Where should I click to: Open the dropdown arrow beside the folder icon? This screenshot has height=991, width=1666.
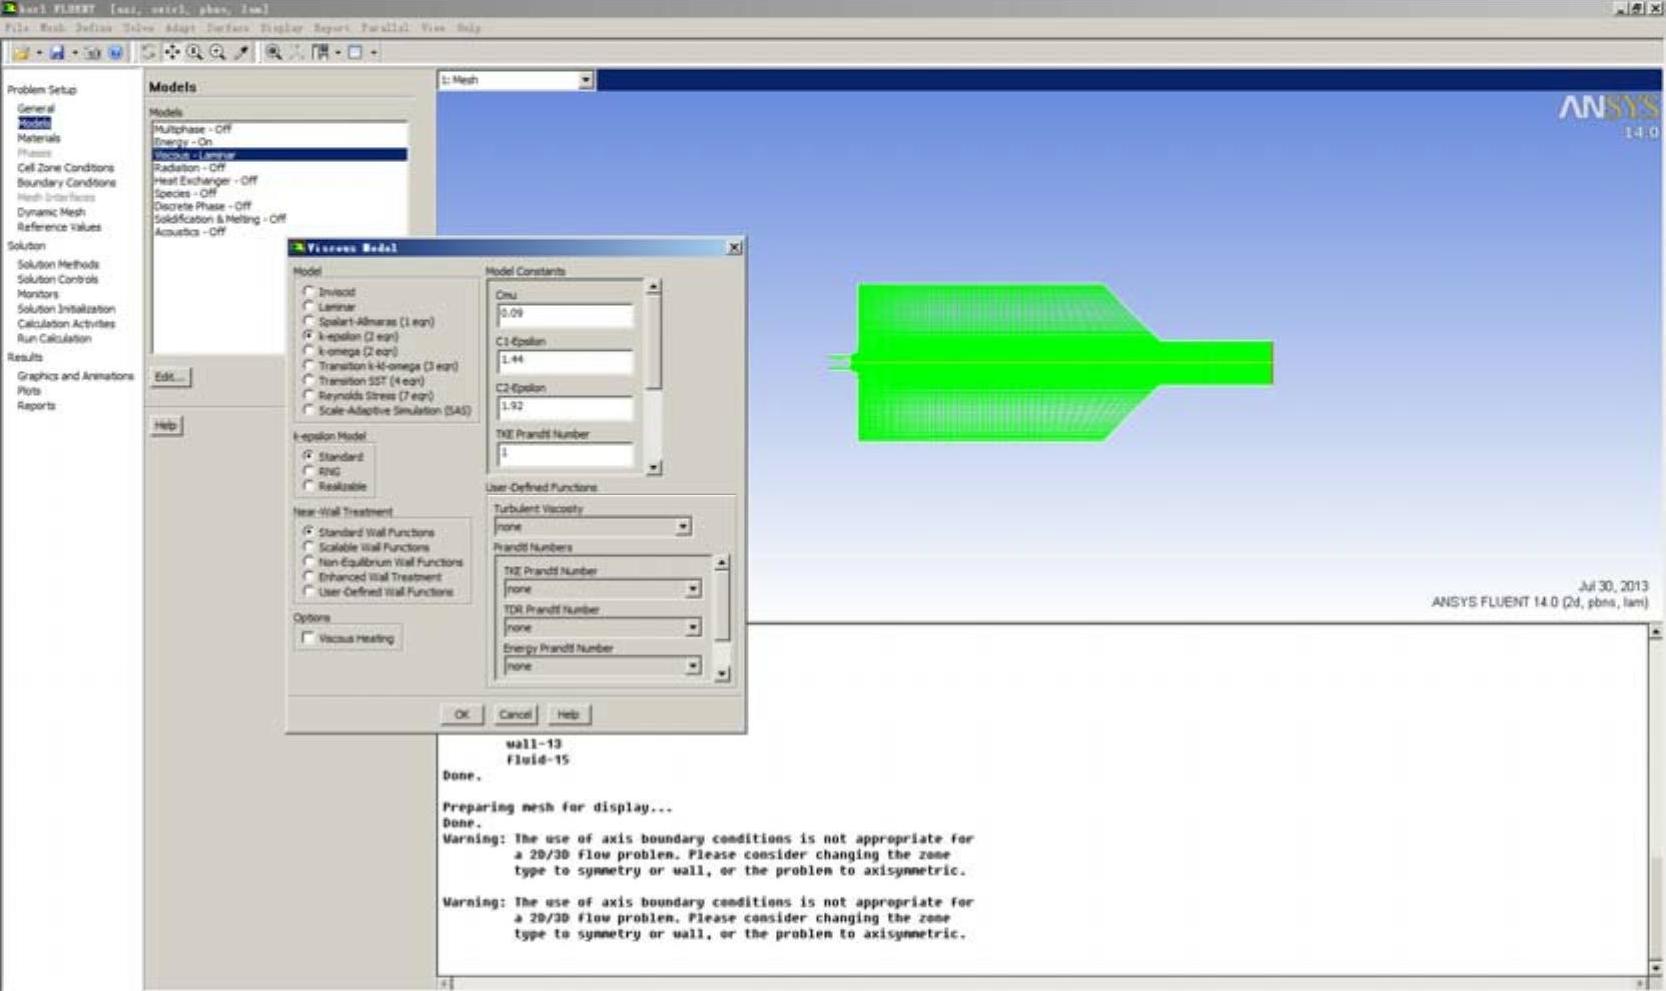coord(39,52)
